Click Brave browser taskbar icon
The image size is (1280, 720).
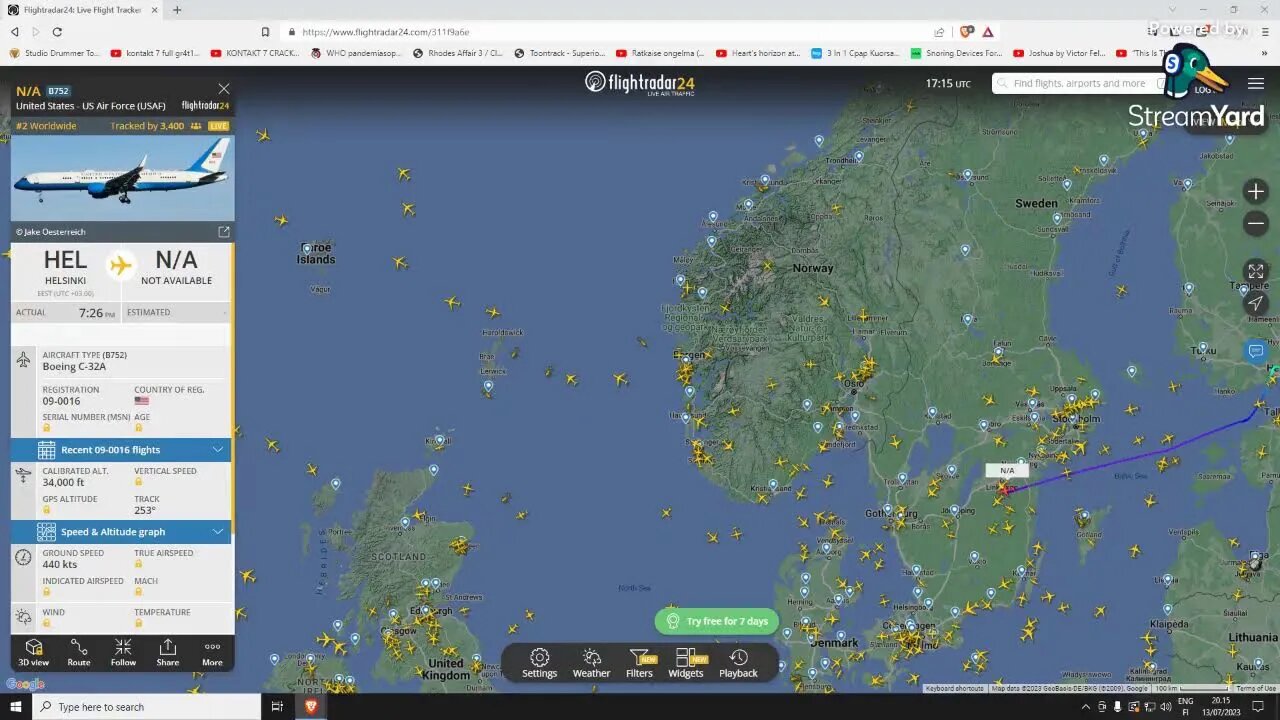pyautogui.click(x=310, y=707)
